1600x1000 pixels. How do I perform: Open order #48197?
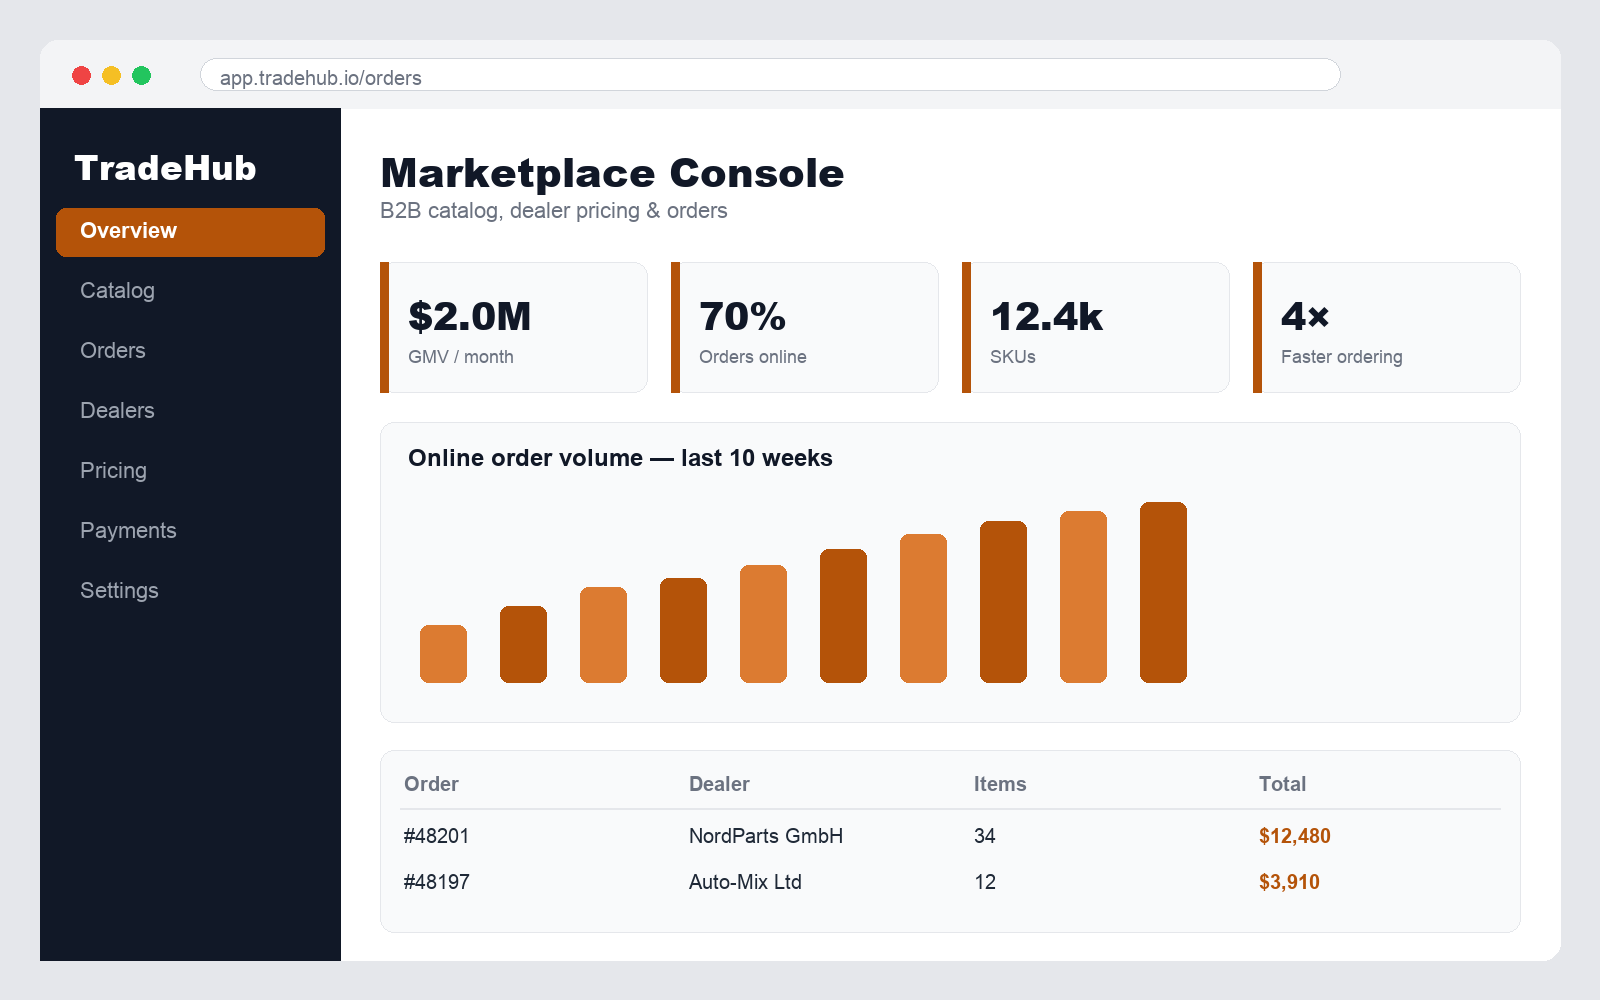[436, 882]
